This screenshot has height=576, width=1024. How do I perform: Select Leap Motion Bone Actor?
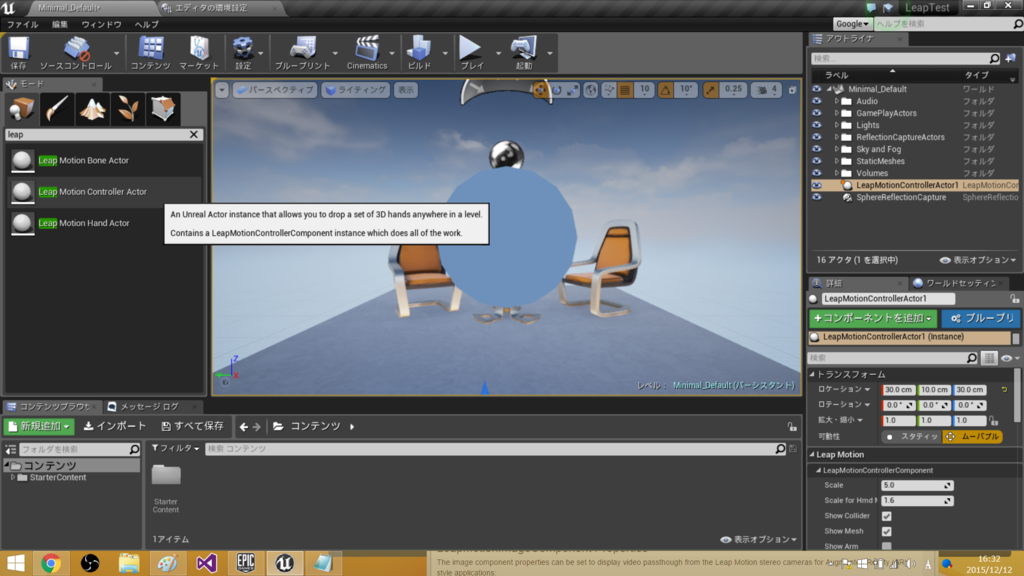pos(104,161)
